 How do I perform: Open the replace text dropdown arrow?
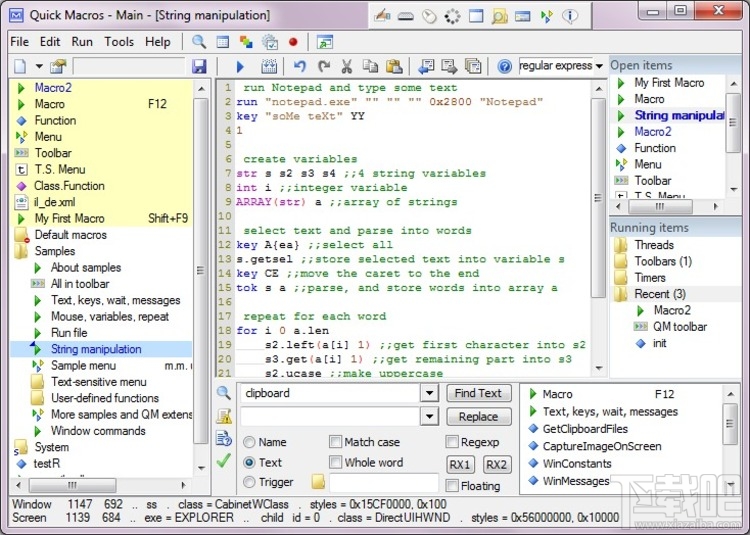tap(430, 416)
